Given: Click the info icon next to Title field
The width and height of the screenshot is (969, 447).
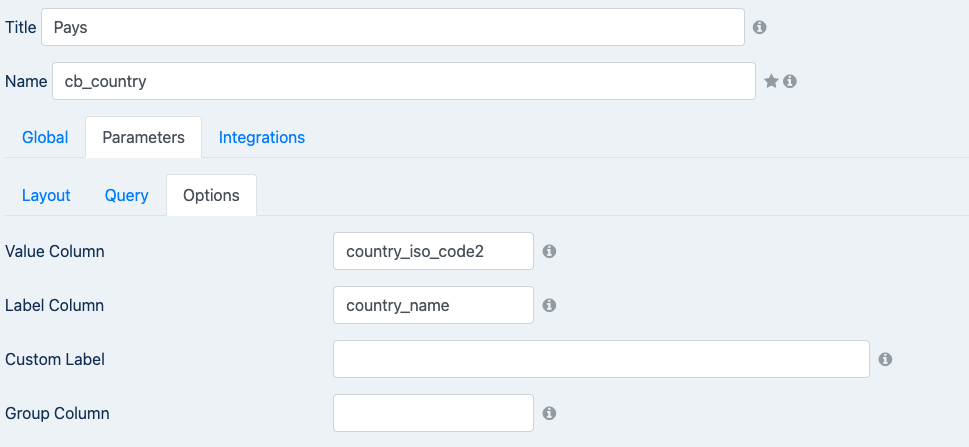Looking at the screenshot, I should [x=760, y=27].
